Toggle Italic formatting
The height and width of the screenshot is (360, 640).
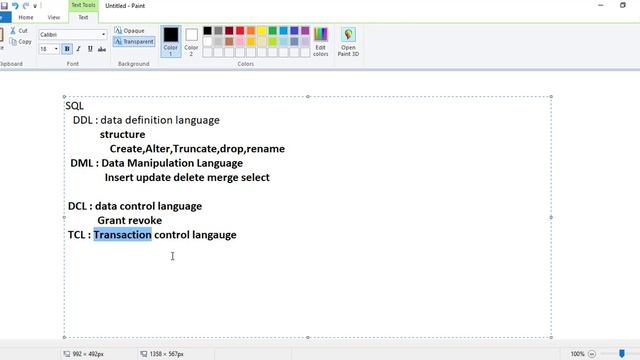coord(78,49)
